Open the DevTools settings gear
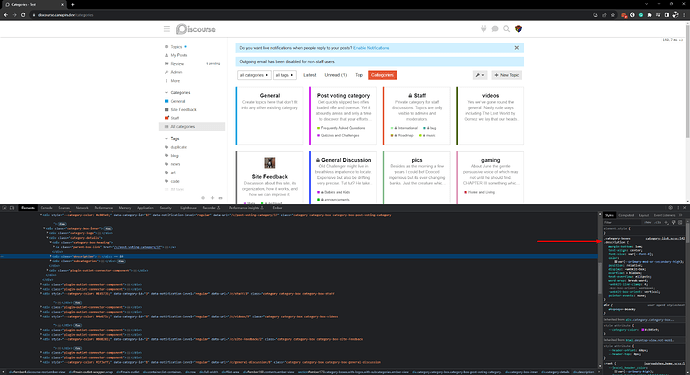This screenshot has height=375, width=690. (x=671, y=208)
